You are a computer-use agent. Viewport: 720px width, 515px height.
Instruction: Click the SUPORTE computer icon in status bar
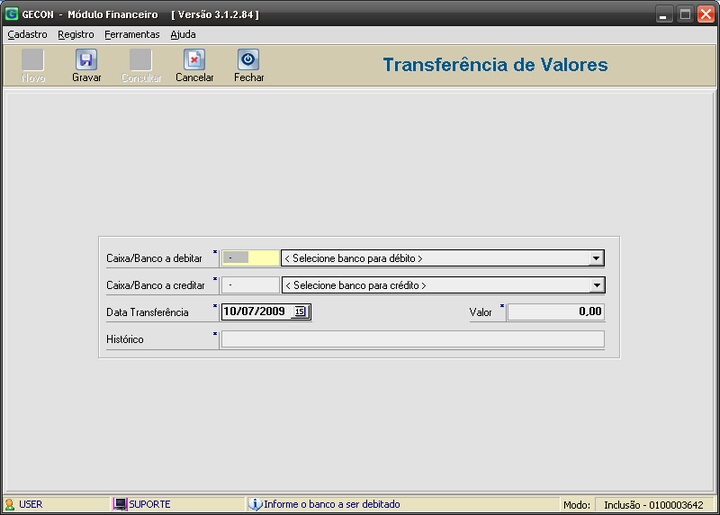tap(119, 504)
